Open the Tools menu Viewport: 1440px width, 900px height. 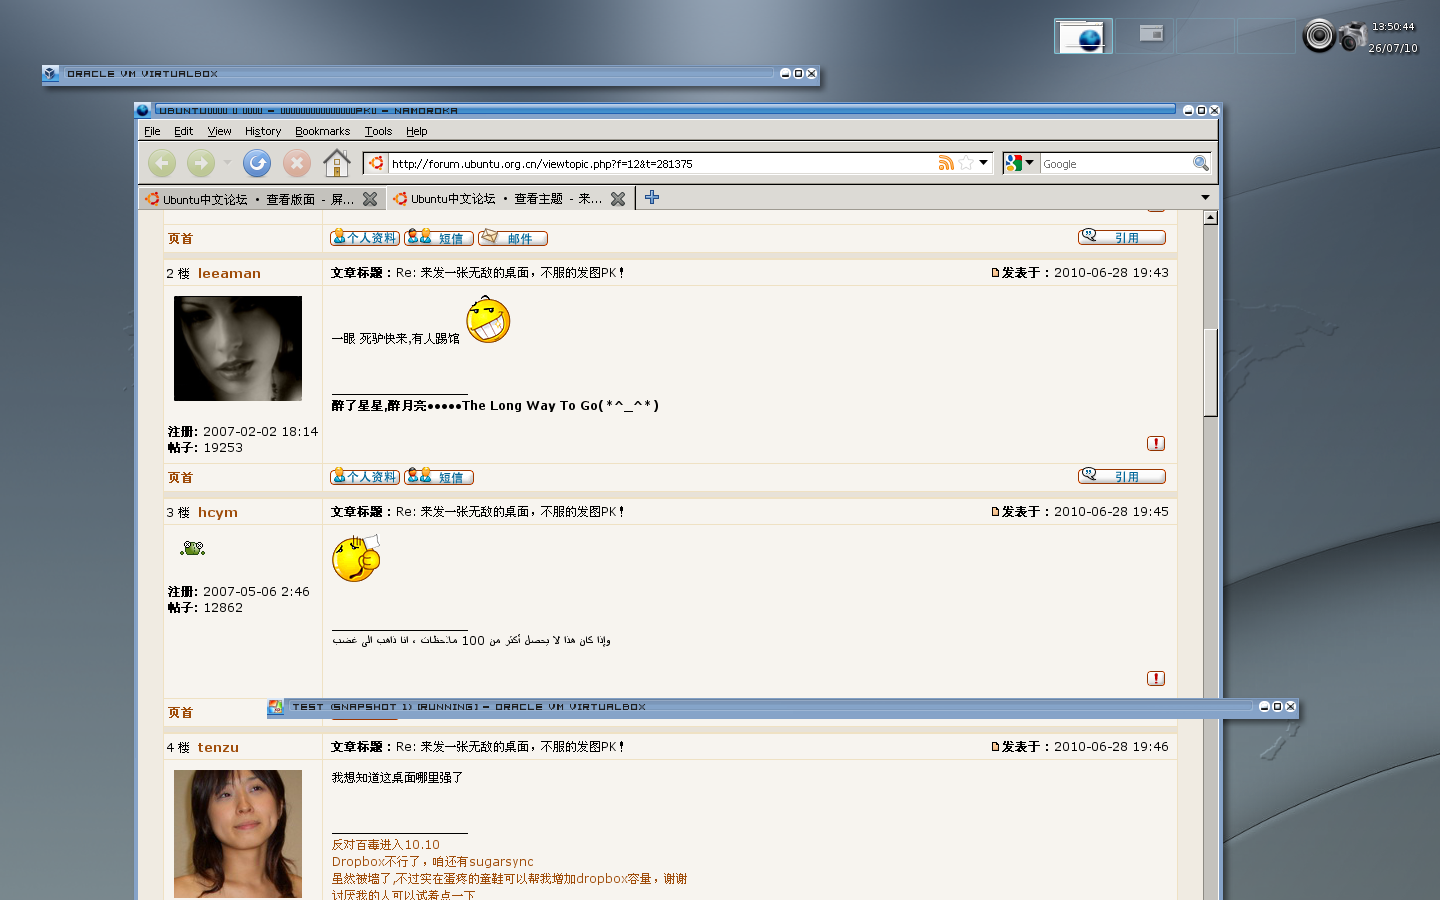tap(378, 131)
